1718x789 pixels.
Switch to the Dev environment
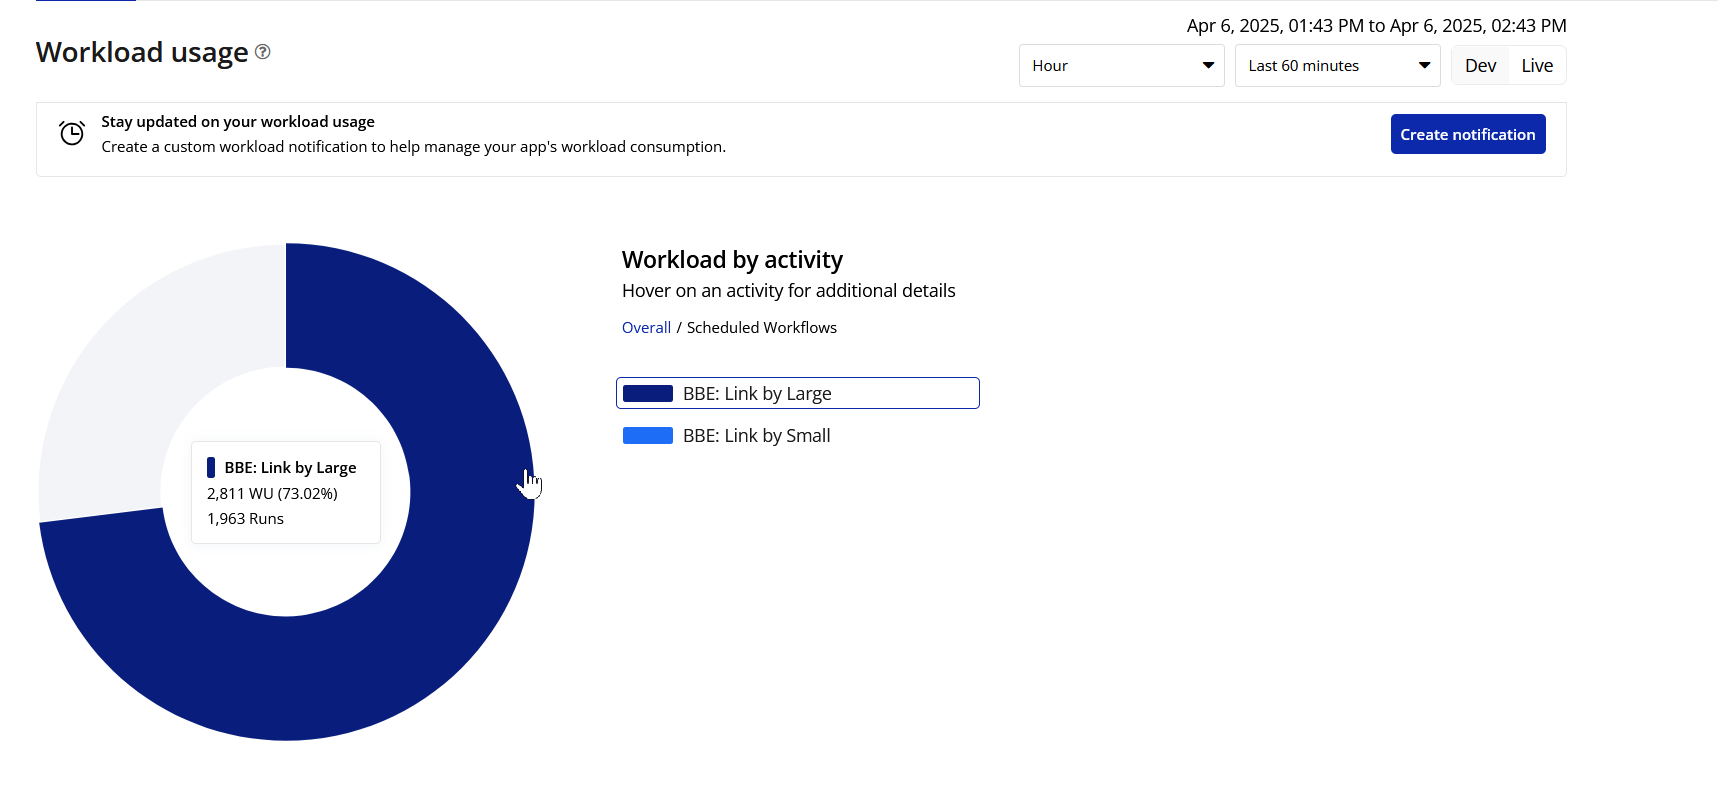[1480, 66]
